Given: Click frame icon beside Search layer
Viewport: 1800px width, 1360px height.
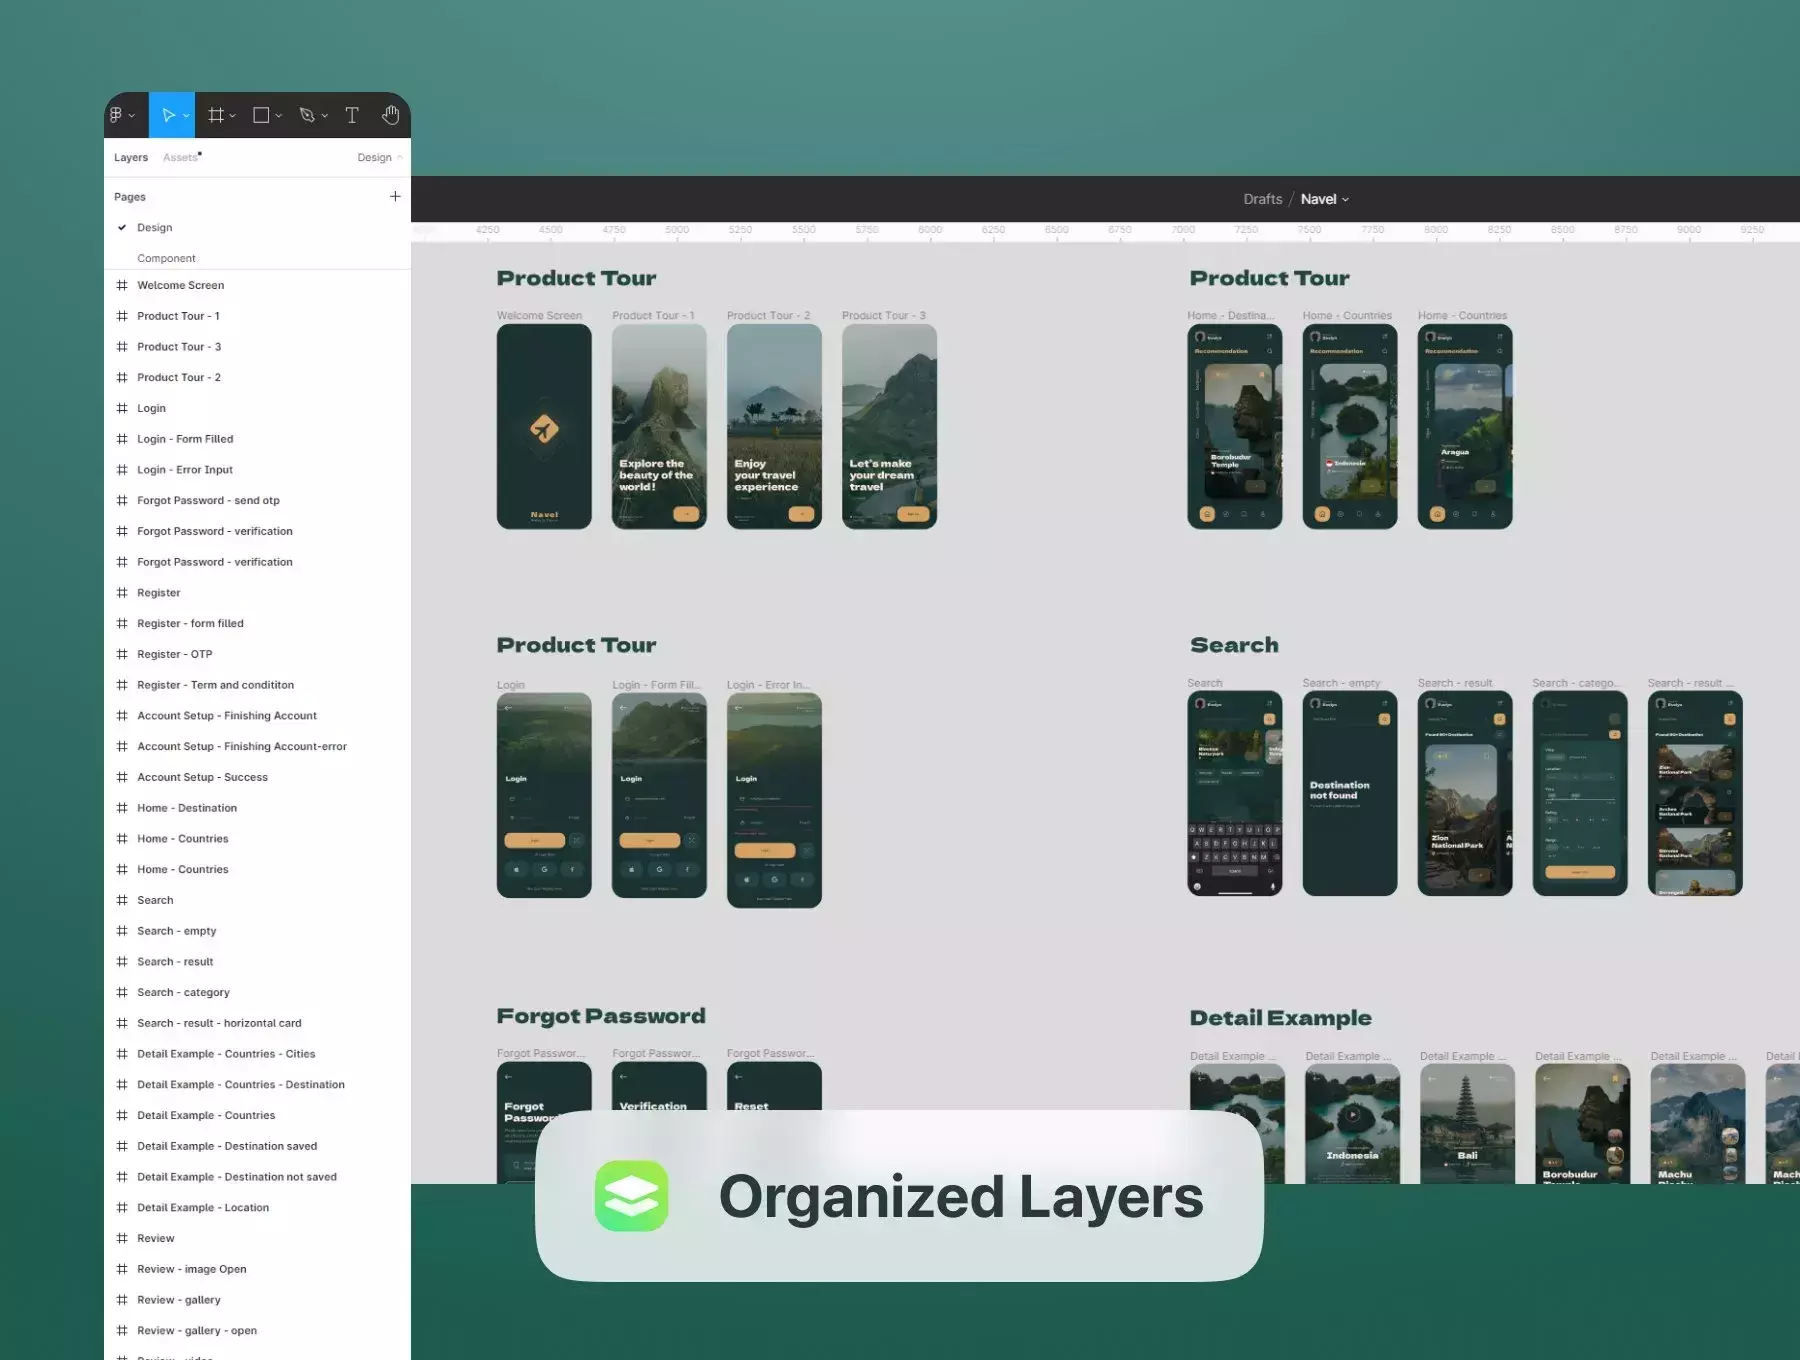Looking at the screenshot, I should [122, 900].
